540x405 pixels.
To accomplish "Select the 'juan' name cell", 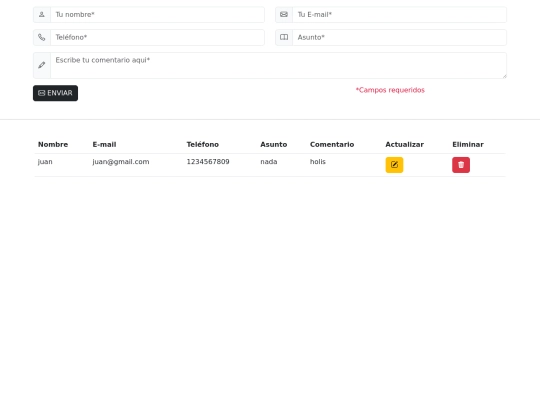I will 45,162.
